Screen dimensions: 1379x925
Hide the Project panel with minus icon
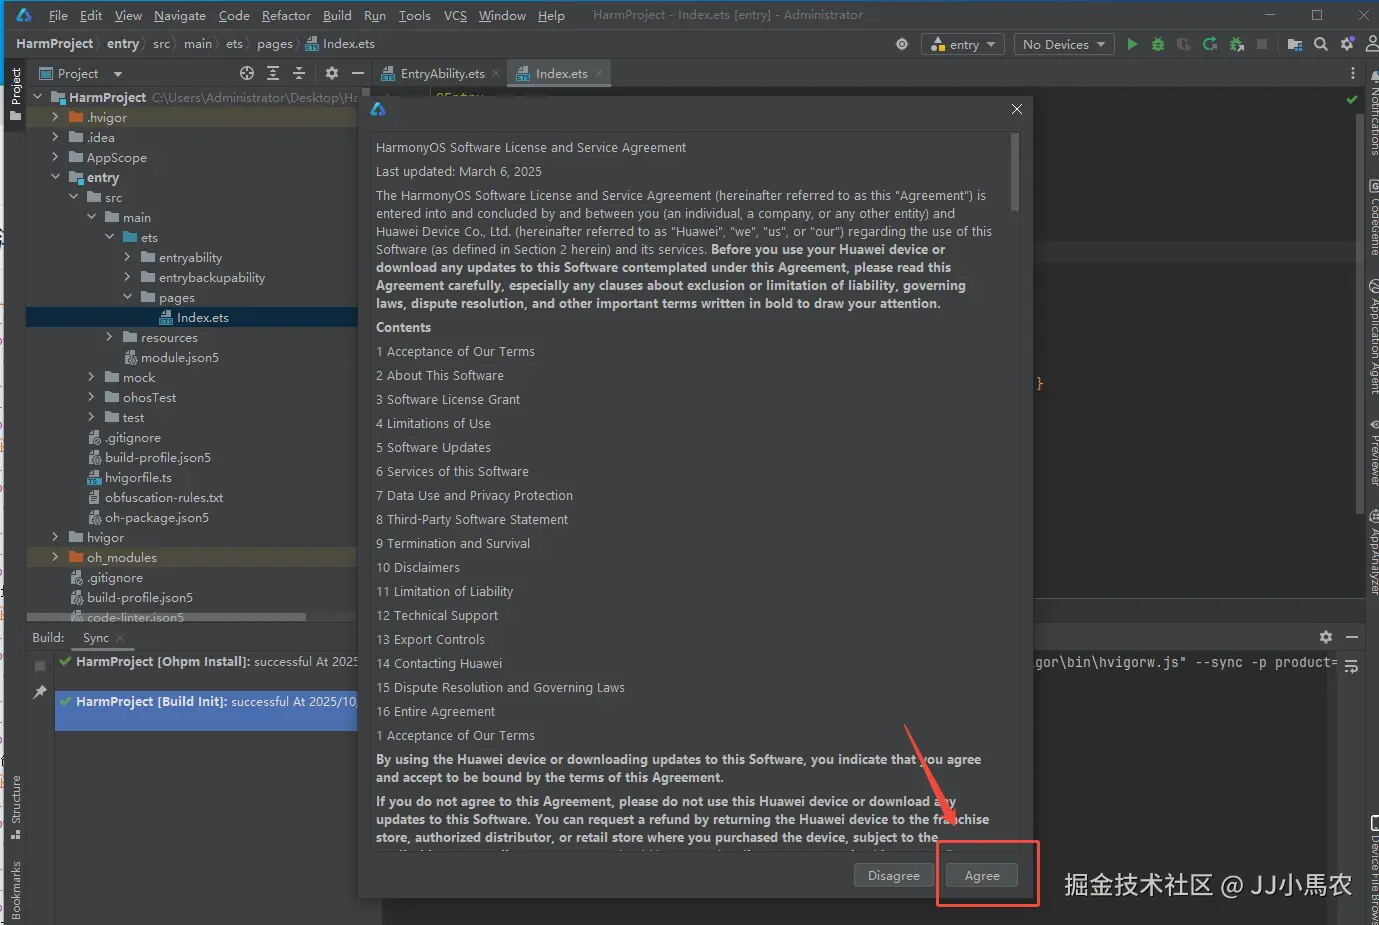(x=357, y=73)
